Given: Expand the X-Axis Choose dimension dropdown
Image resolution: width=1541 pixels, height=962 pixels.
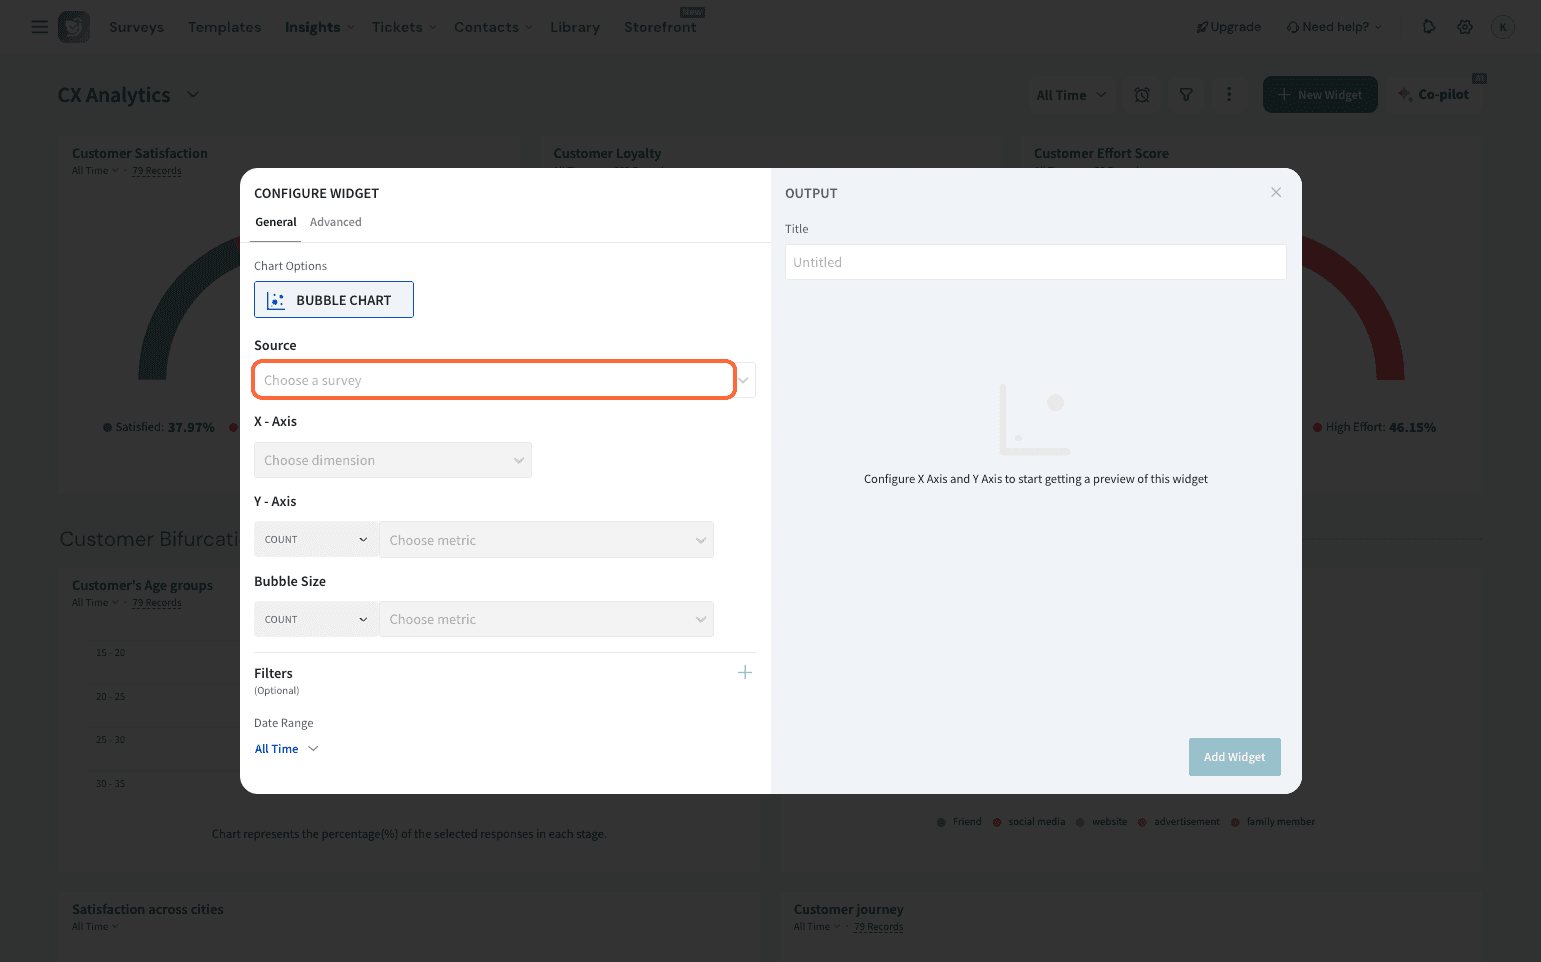Looking at the screenshot, I should pyautogui.click(x=392, y=460).
